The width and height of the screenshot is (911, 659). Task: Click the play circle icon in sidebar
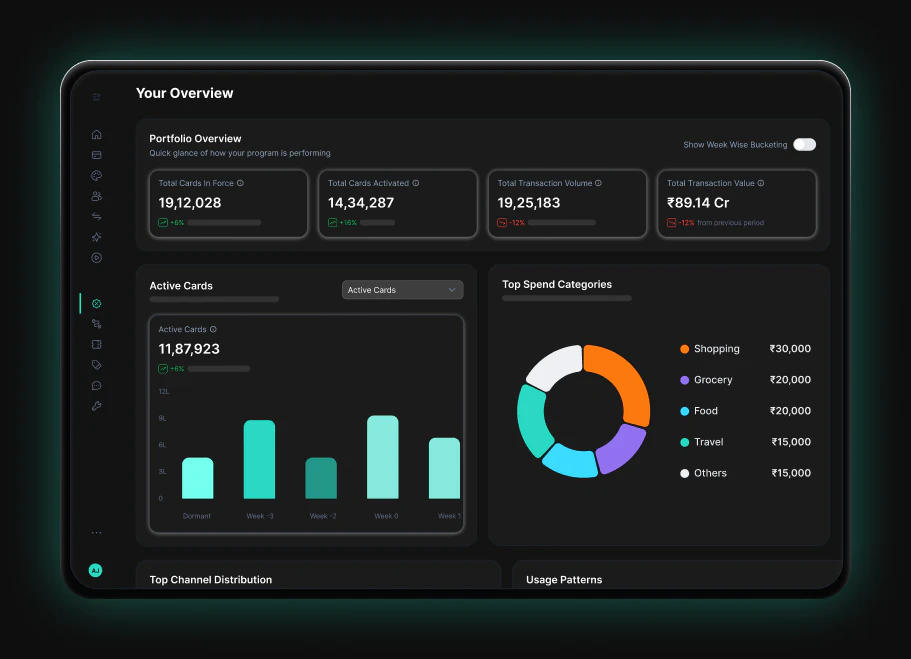(x=96, y=258)
